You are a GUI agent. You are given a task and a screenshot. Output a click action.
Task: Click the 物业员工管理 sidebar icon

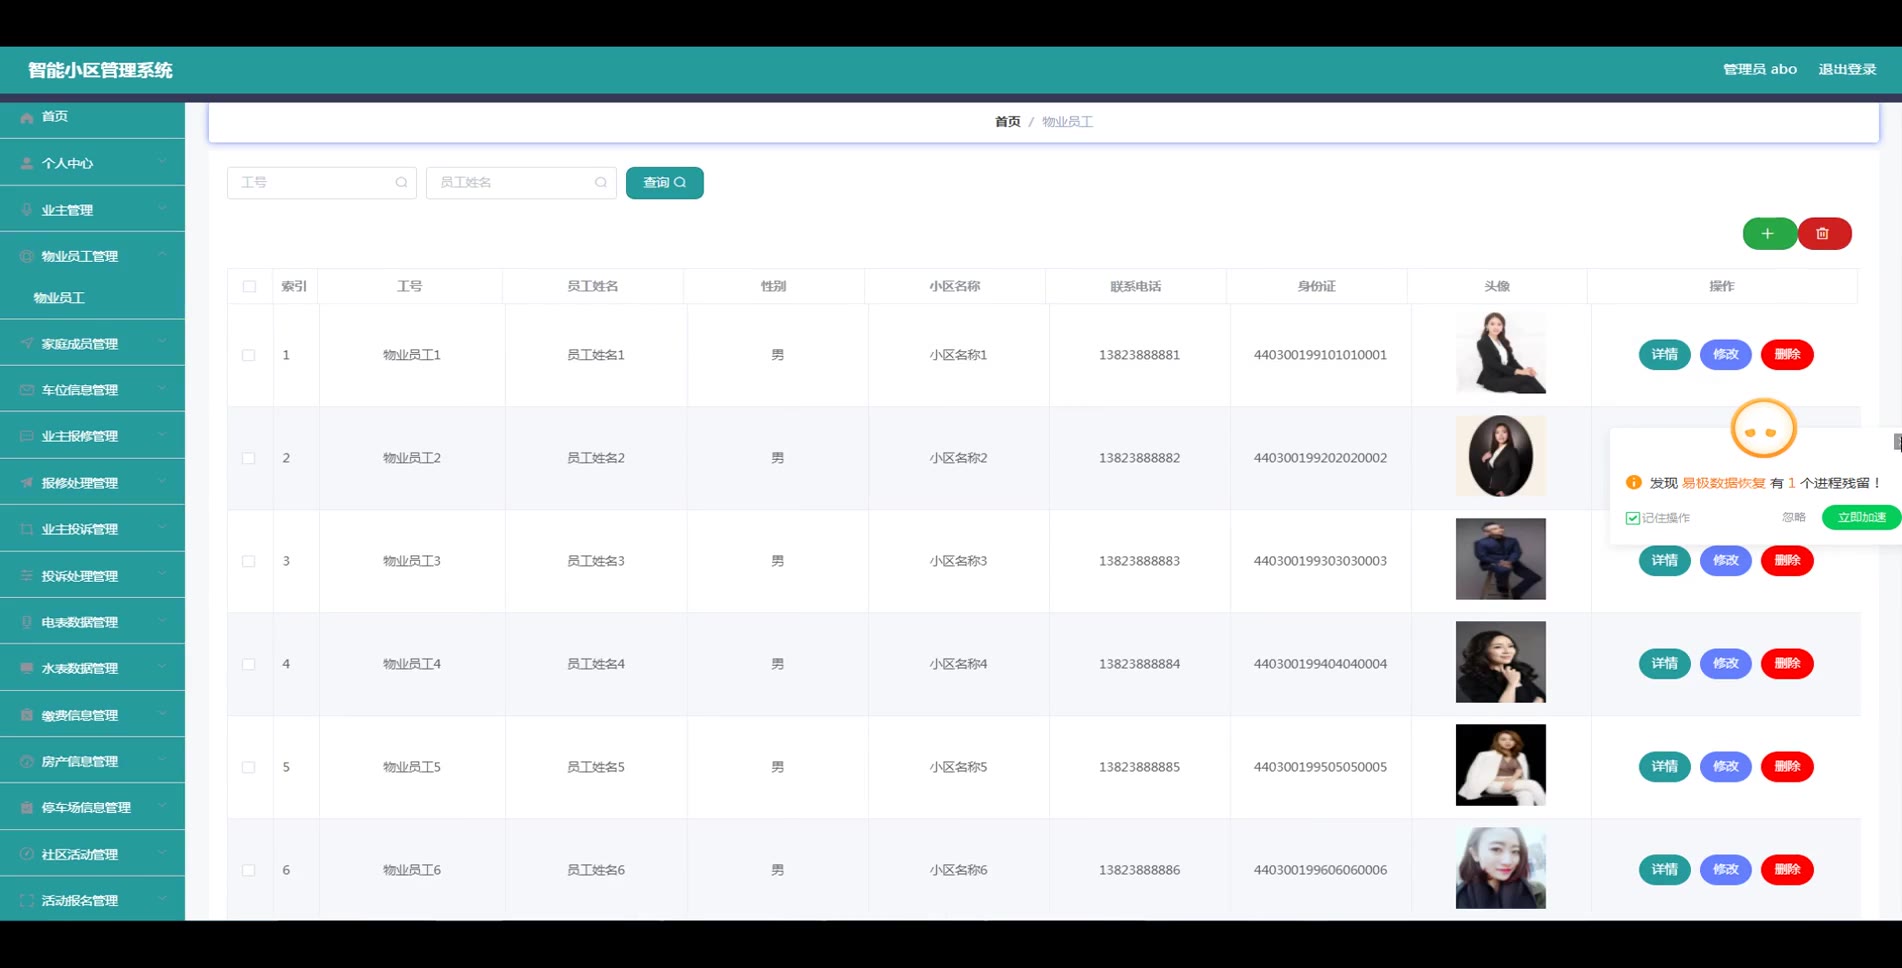(x=27, y=256)
